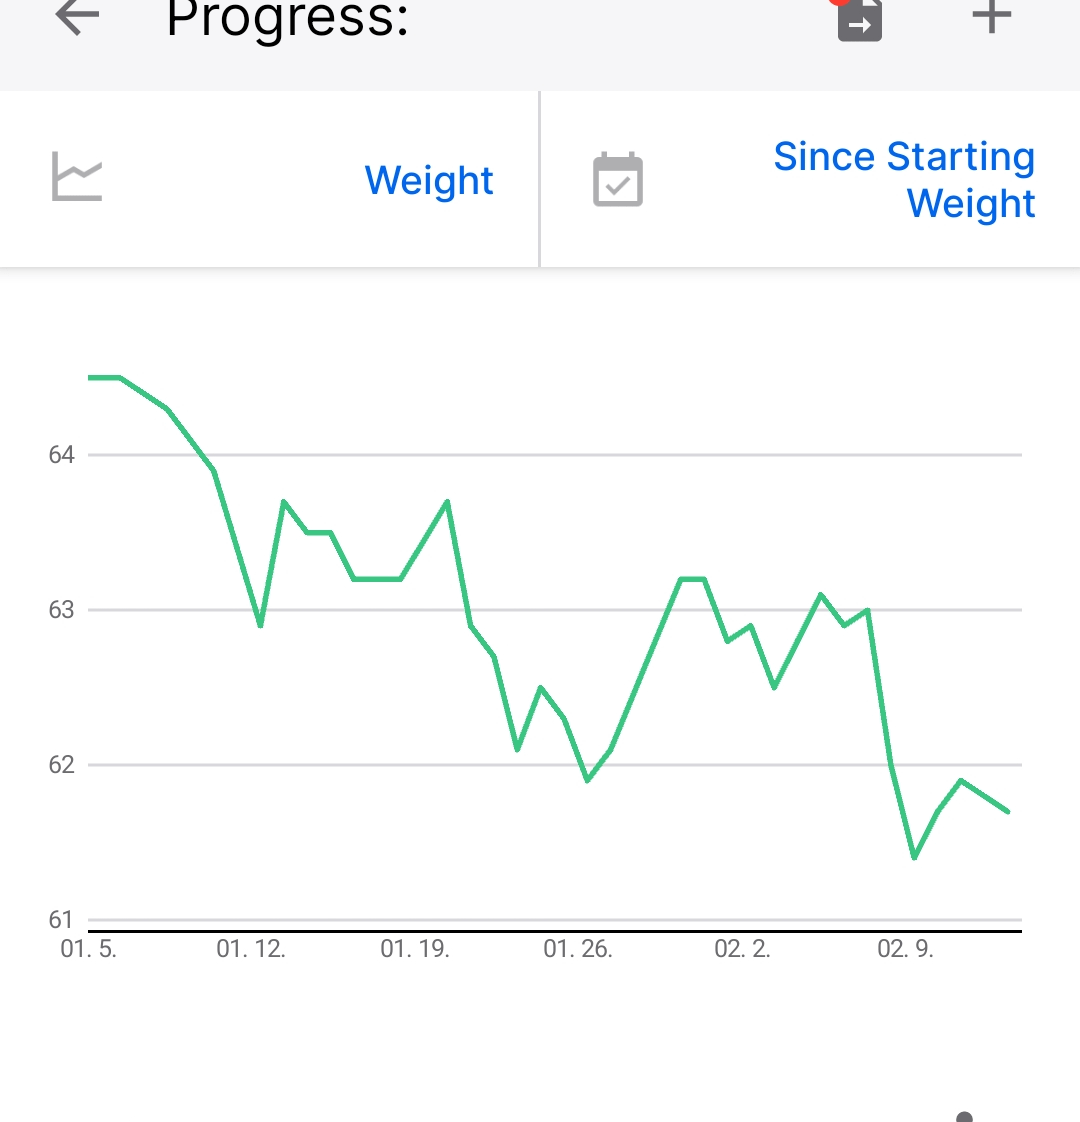This screenshot has width=1080, height=1122.
Task: Tap the back arrow icon
Action: [x=77, y=16]
